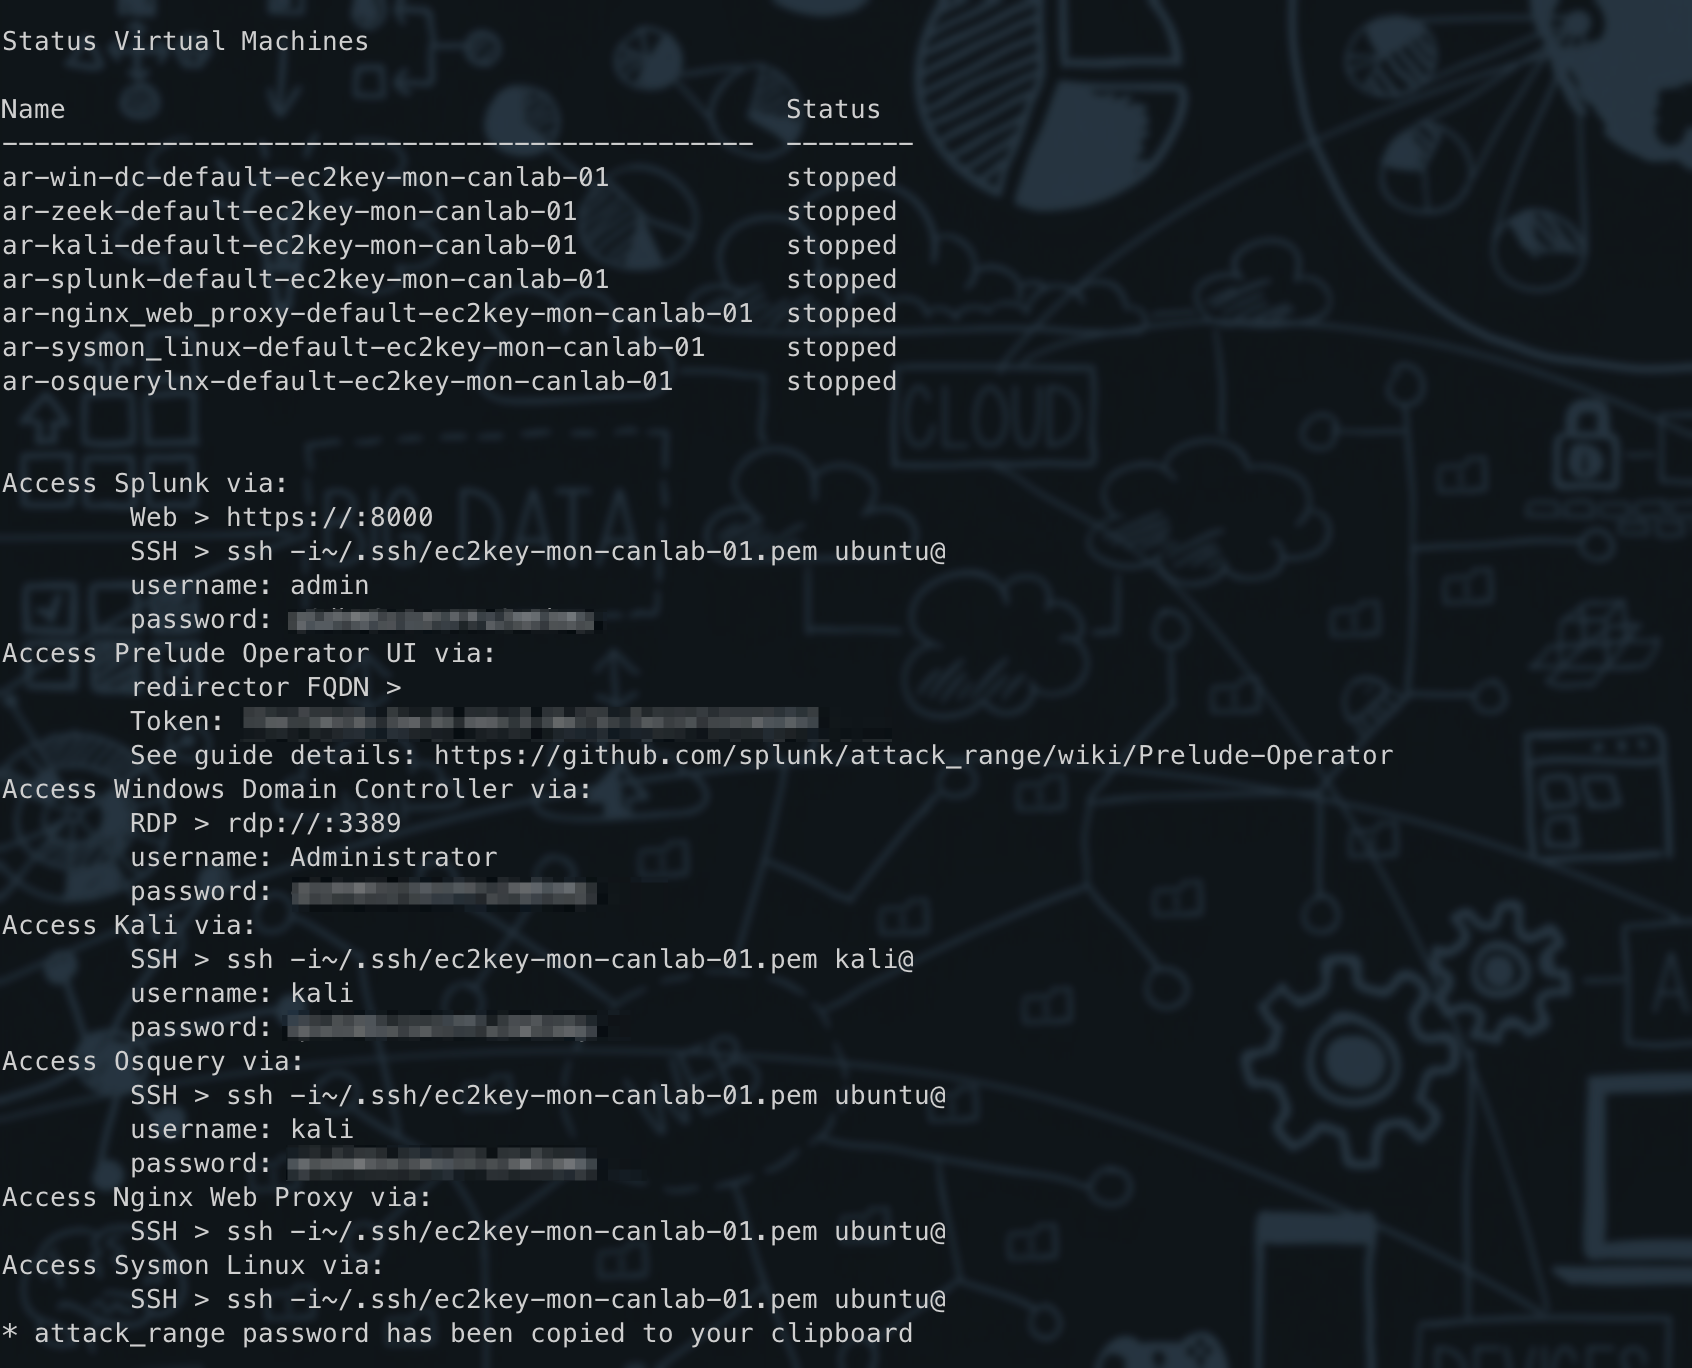Click the 'Status' column header
1692x1368 pixels.
coord(833,109)
